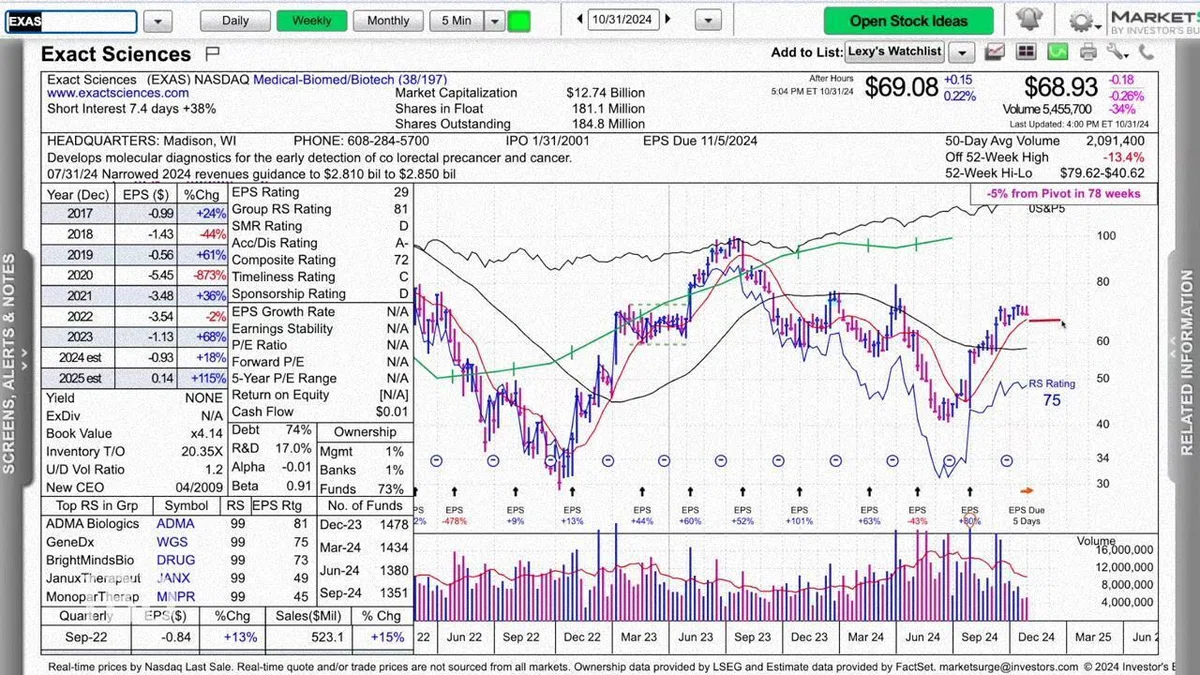Open the Screens, Alerts & Notes side panel

click(x=10, y=362)
